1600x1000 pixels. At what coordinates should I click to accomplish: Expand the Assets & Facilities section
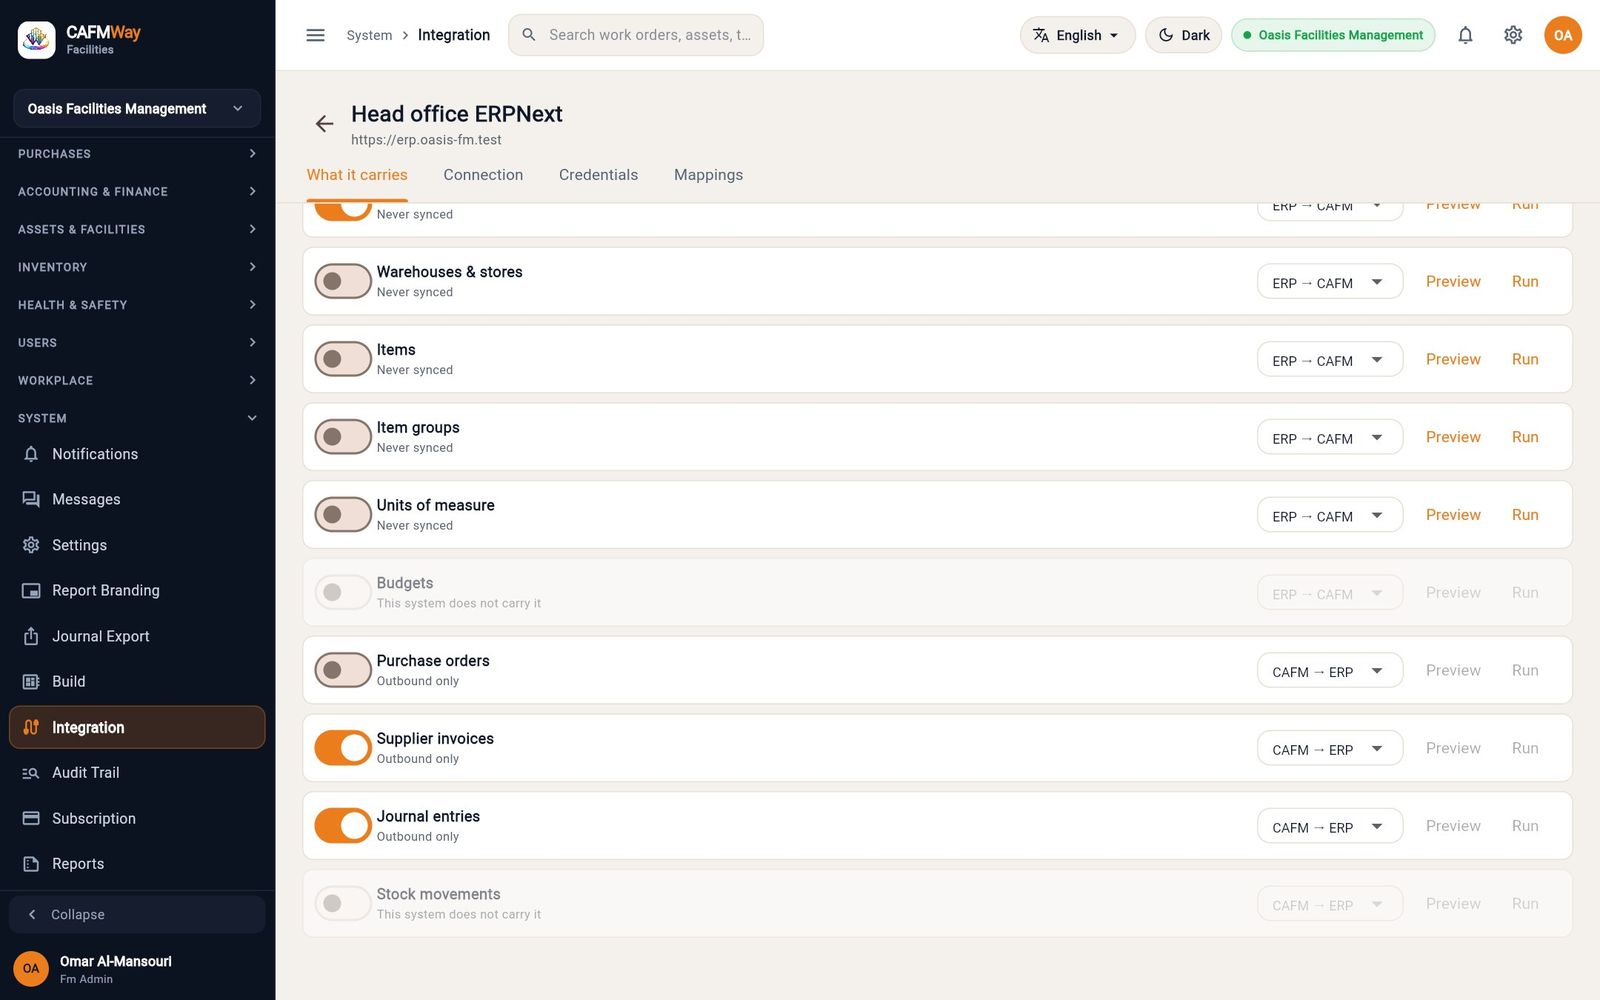tap(137, 229)
